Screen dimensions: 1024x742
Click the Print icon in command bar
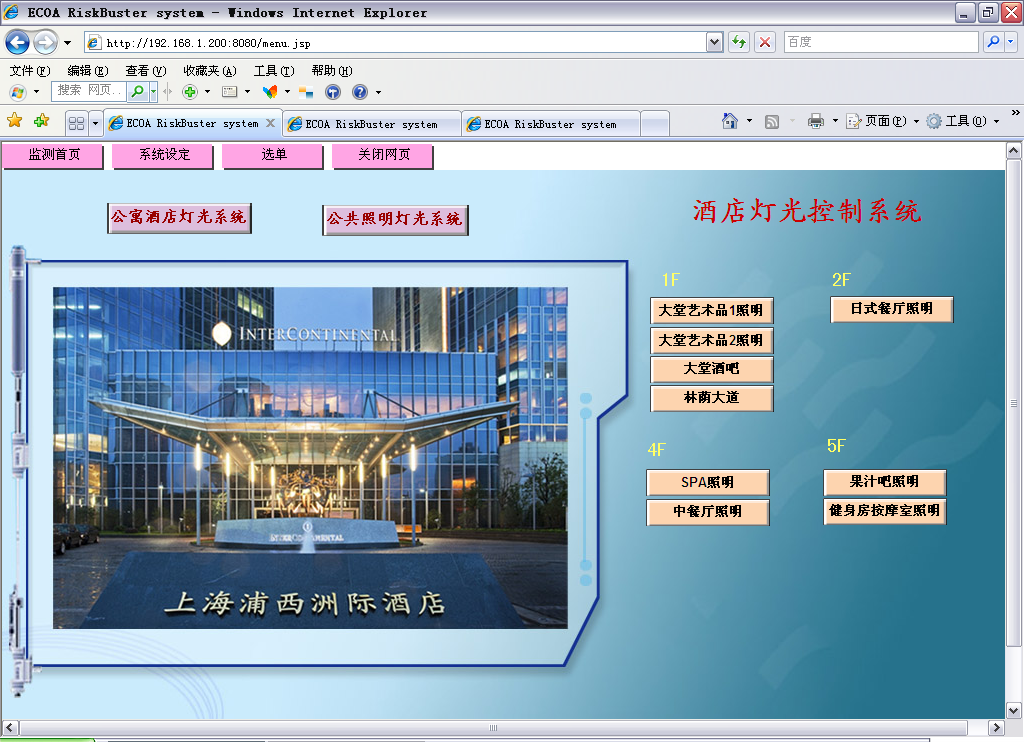(x=816, y=121)
